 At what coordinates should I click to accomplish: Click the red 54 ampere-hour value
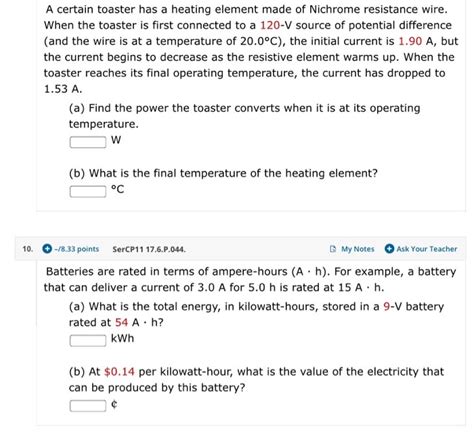coord(122,323)
